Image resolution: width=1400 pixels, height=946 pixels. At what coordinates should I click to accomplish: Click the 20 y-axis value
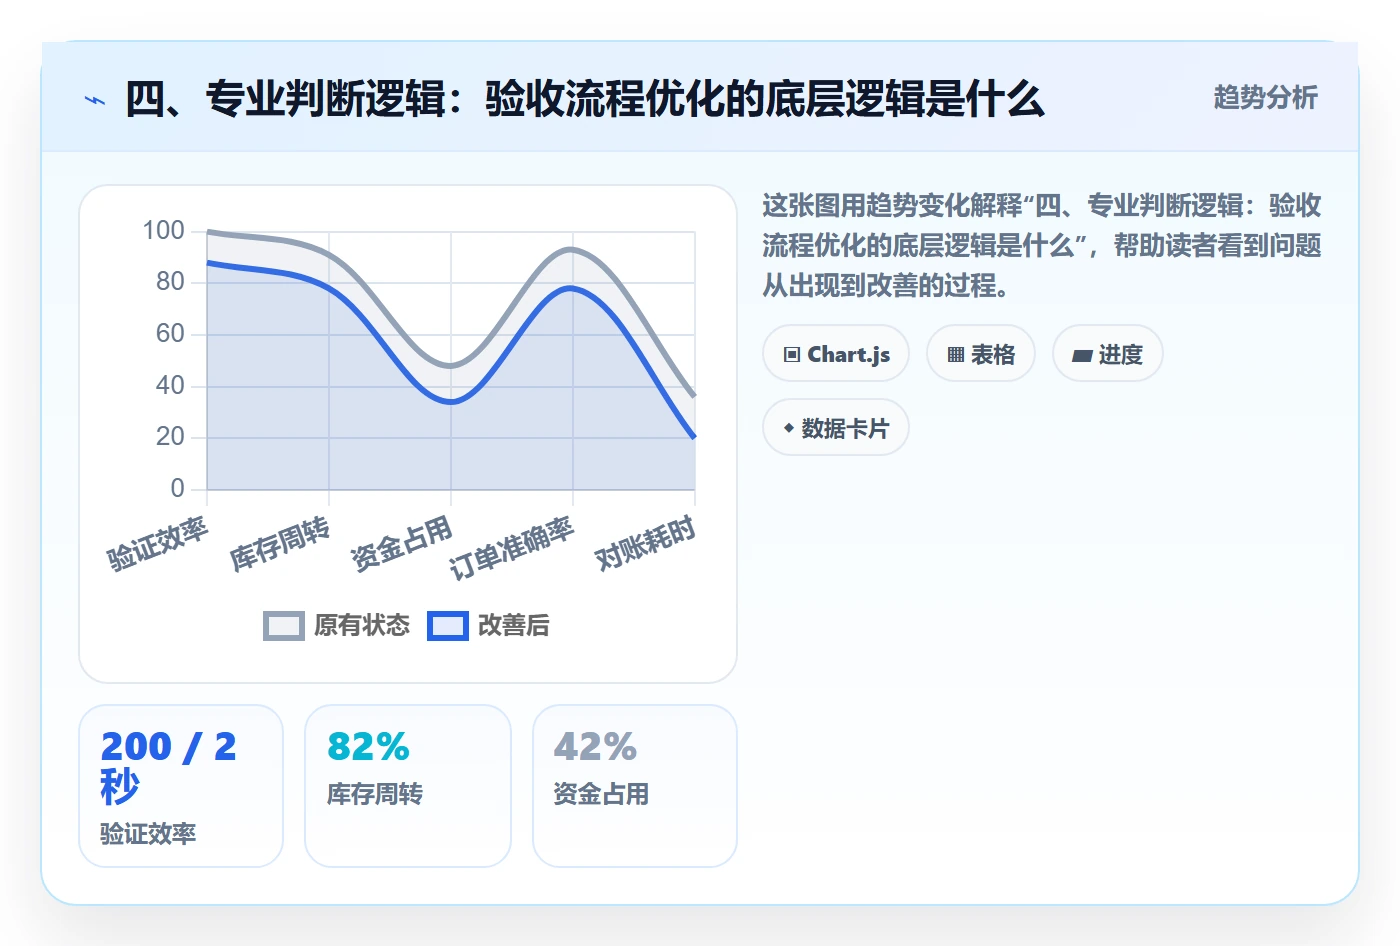tap(170, 437)
